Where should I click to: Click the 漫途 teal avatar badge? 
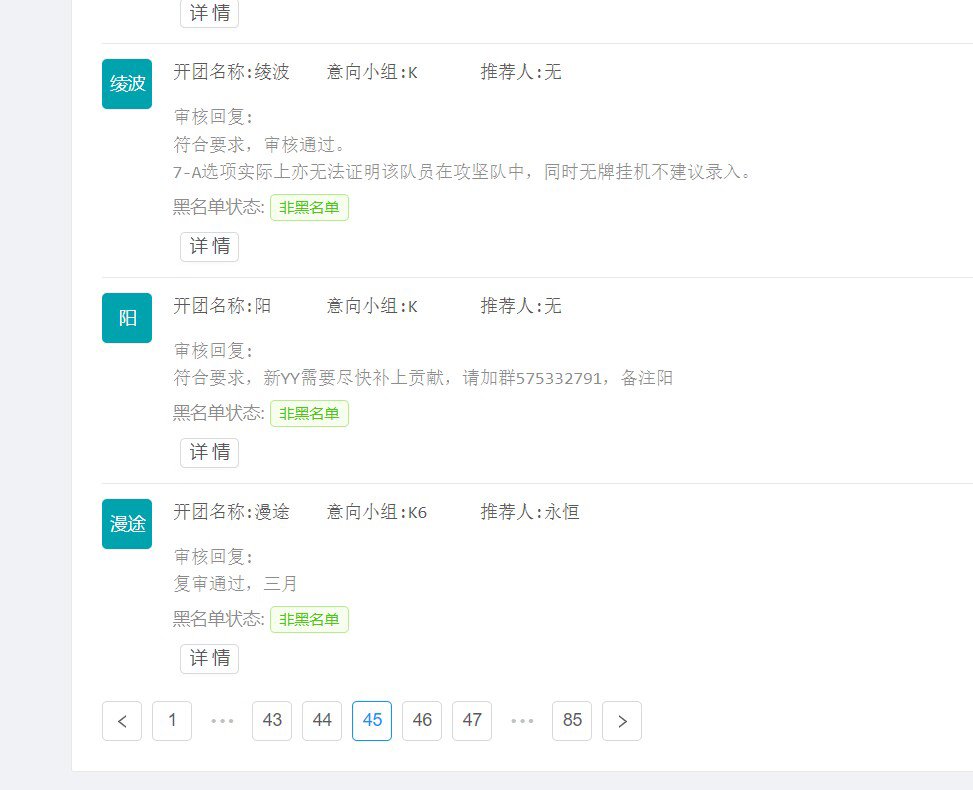tap(127, 524)
